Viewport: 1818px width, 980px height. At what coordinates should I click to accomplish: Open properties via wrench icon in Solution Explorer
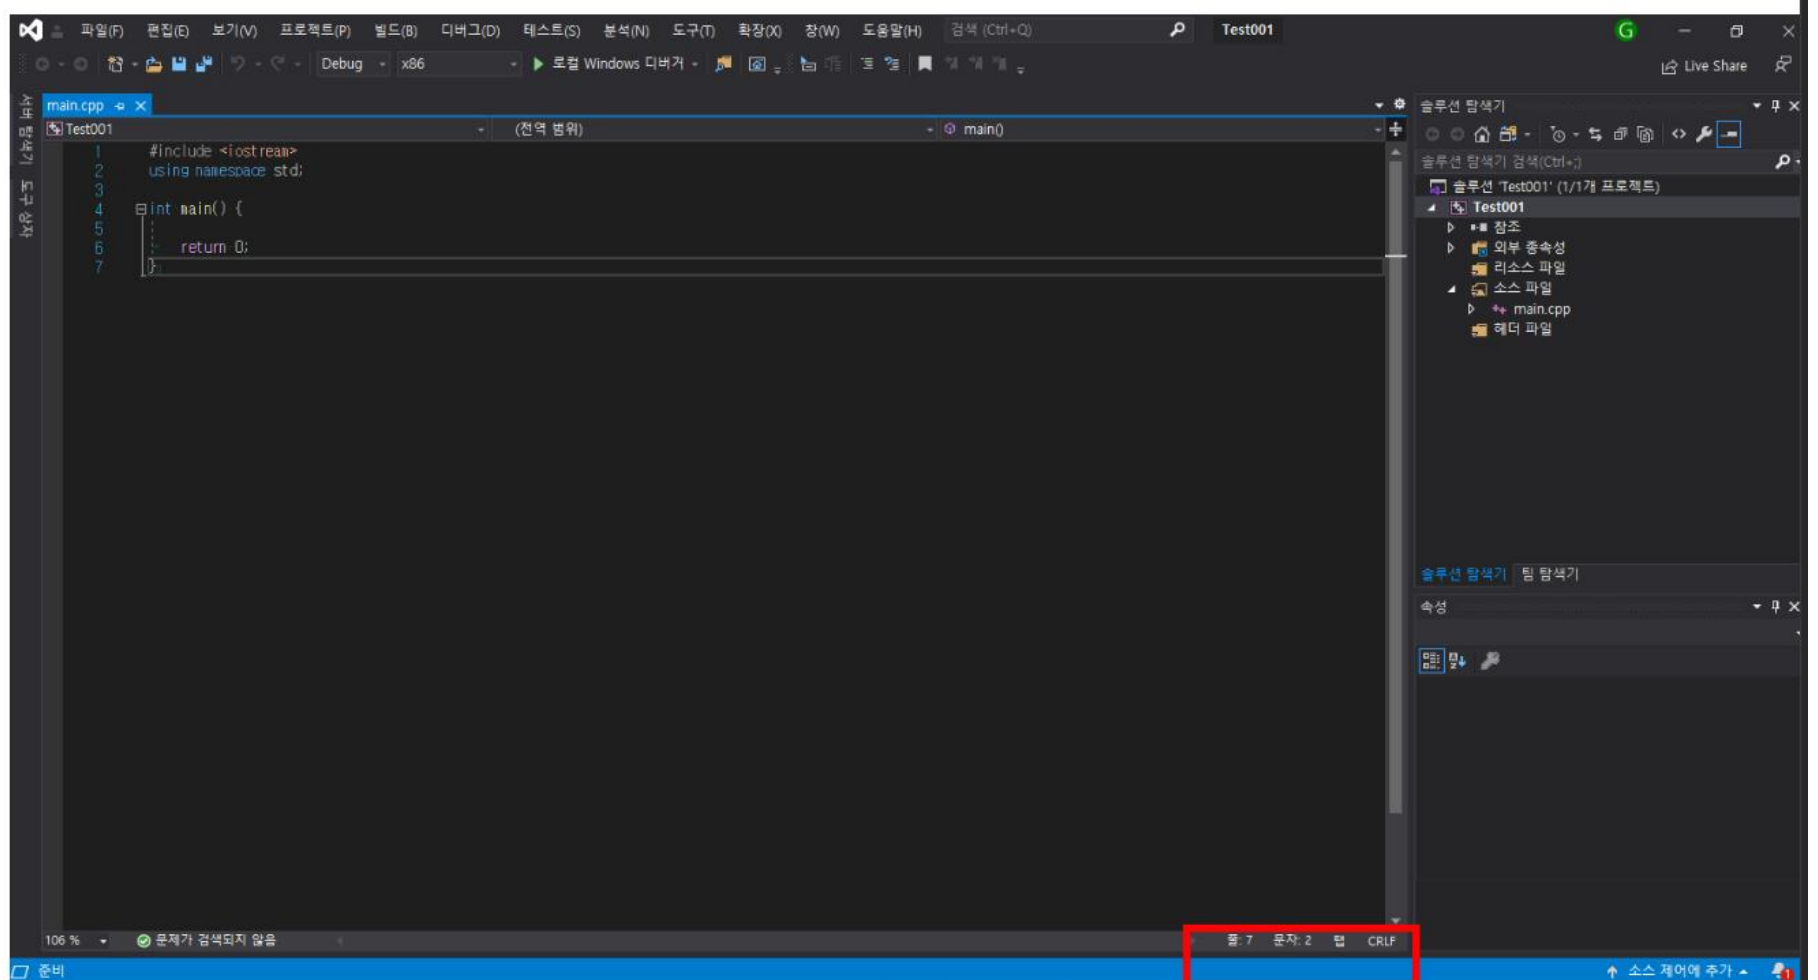coord(1704,134)
